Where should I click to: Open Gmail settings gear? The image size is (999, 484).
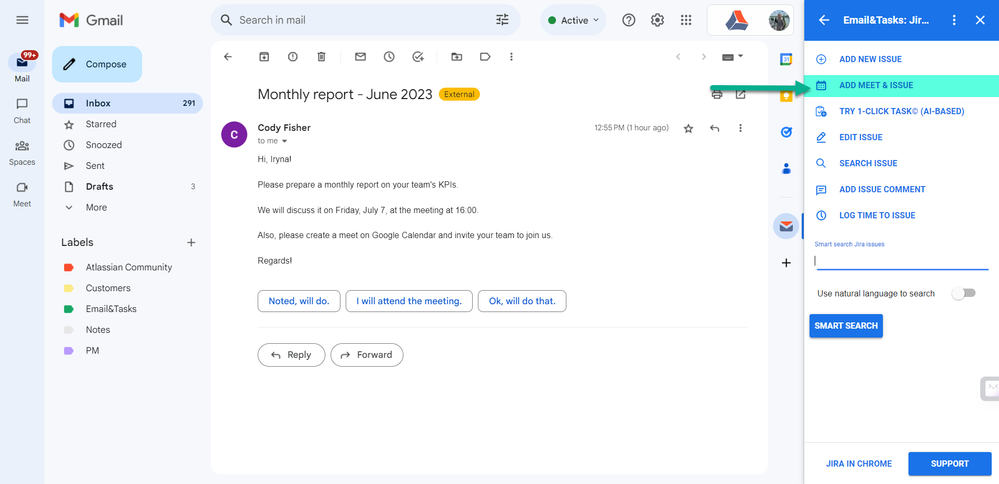(x=658, y=20)
